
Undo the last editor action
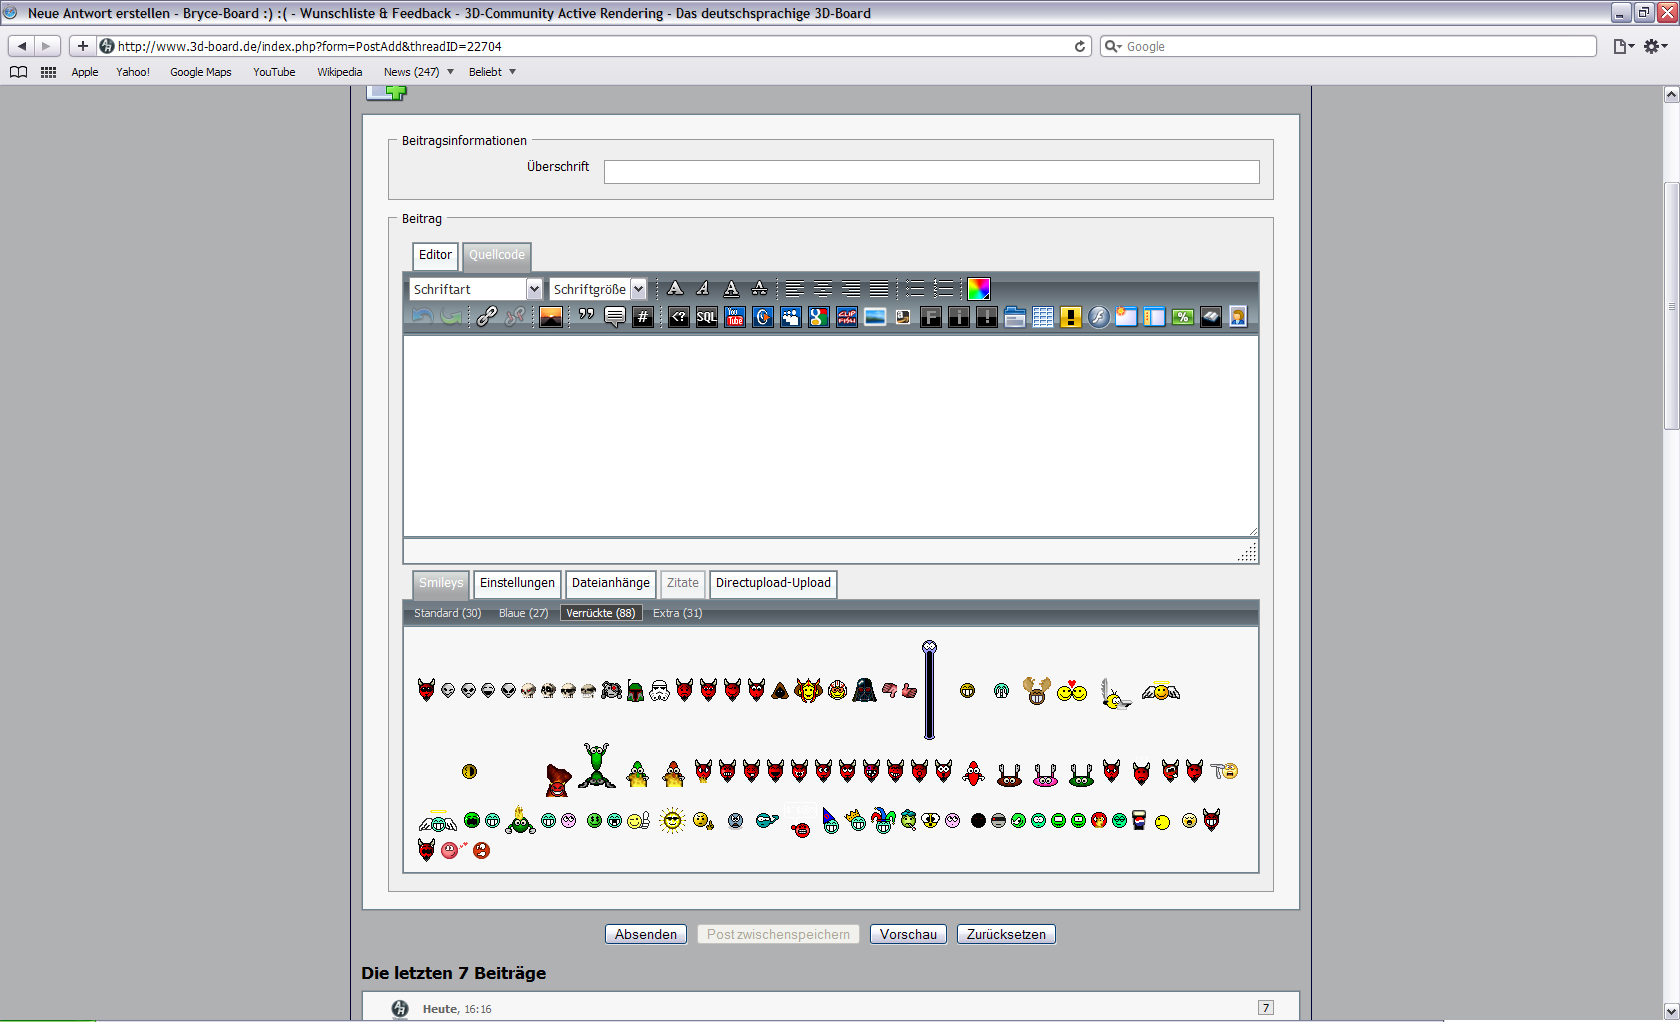pyautogui.click(x=423, y=317)
